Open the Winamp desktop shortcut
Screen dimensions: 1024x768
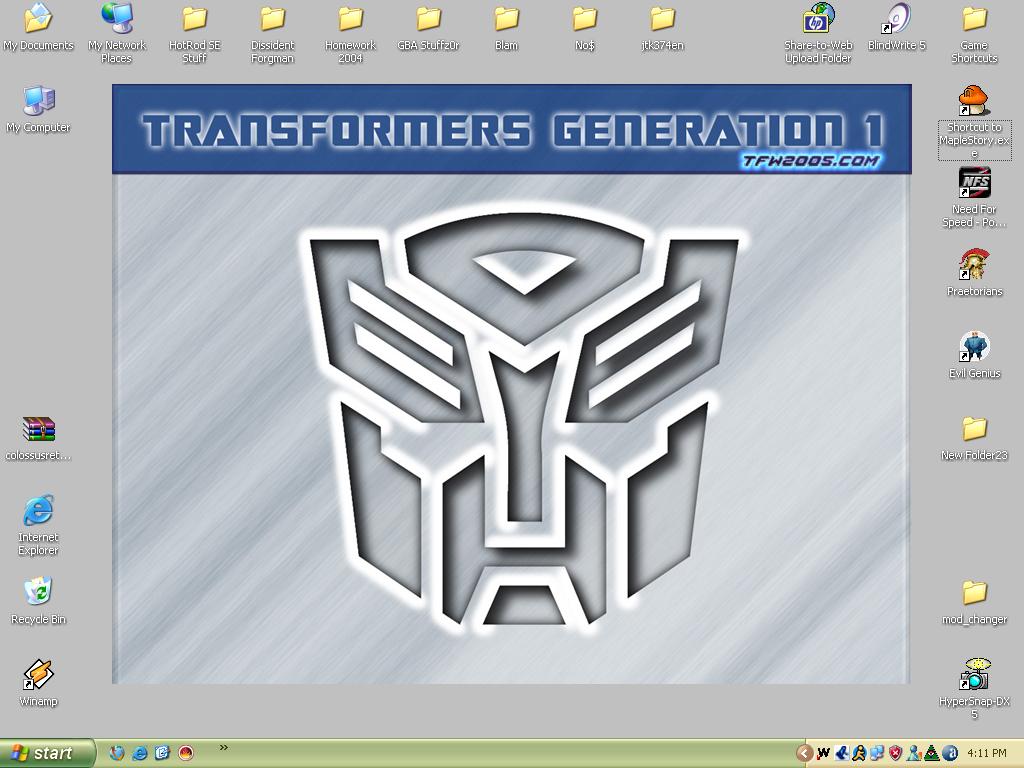(38, 676)
